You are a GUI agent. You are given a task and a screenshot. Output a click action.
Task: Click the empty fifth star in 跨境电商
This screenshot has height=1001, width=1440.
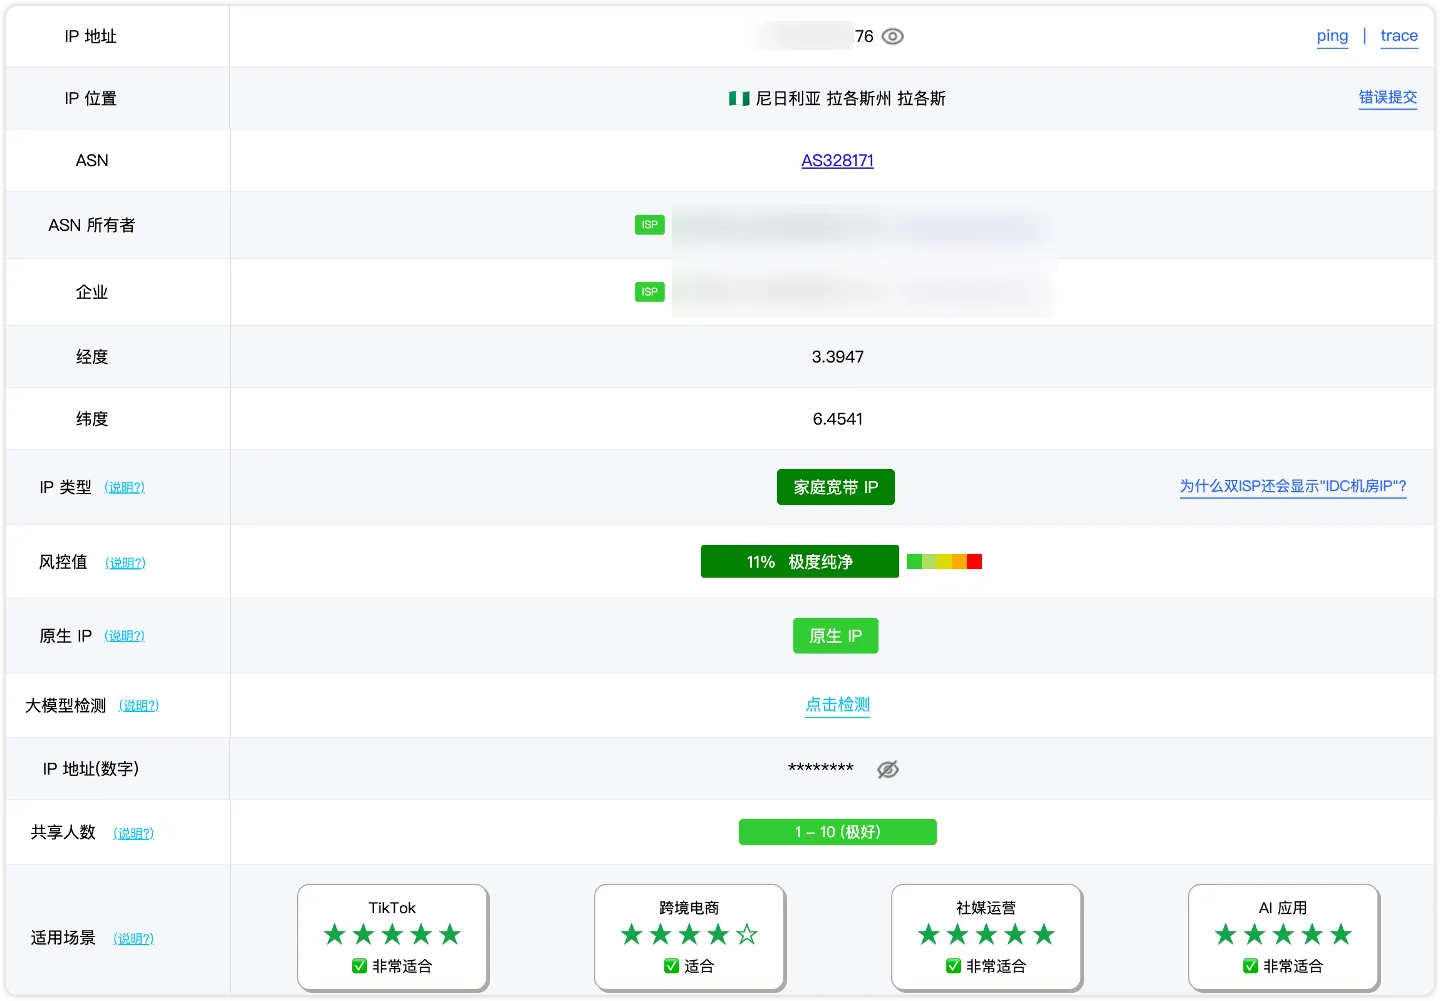tap(747, 935)
